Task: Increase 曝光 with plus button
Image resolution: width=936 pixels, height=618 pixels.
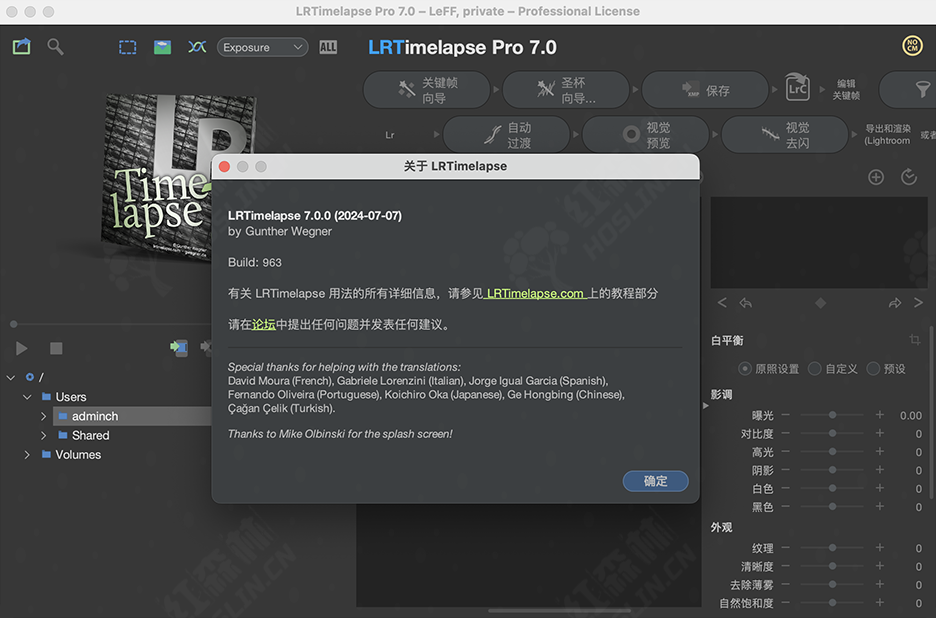Action: pyautogui.click(x=879, y=414)
